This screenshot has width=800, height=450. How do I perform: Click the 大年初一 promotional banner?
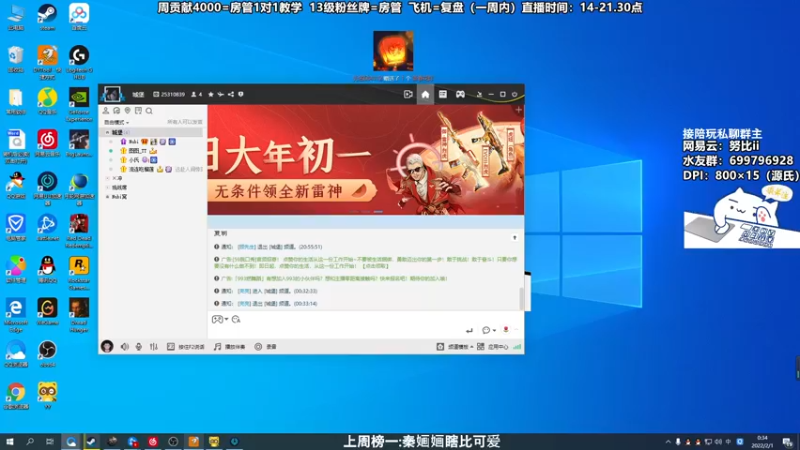click(x=365, y=160)
